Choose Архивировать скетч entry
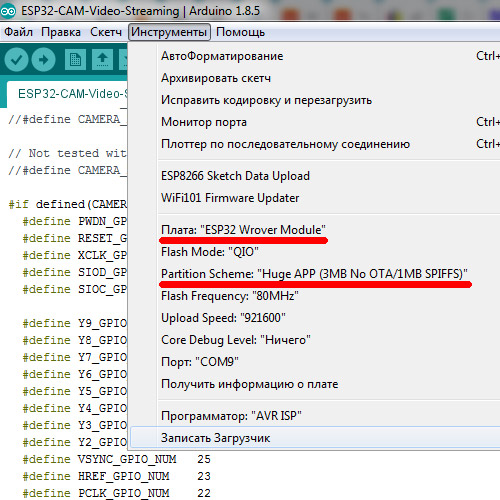The image size is (500, 500). click(x=313, y=78)
